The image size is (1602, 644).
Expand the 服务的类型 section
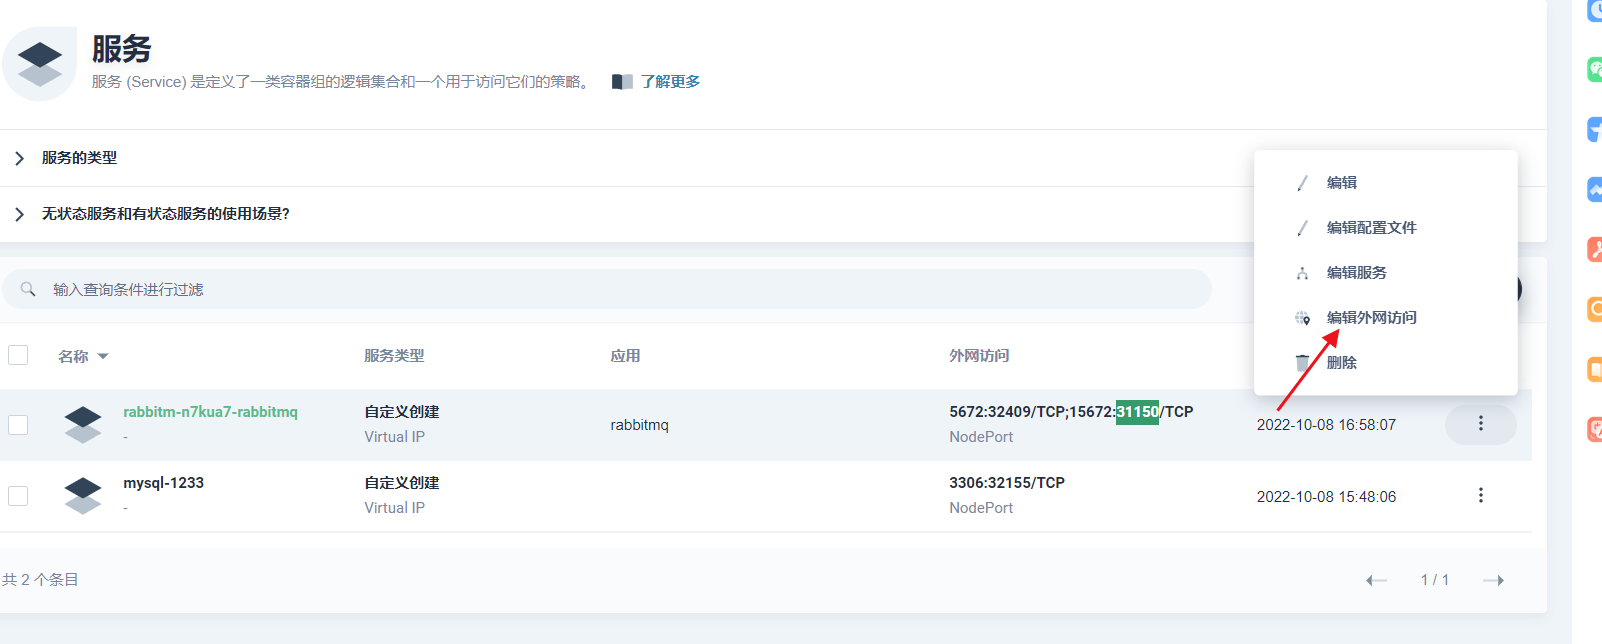[19, 158]
